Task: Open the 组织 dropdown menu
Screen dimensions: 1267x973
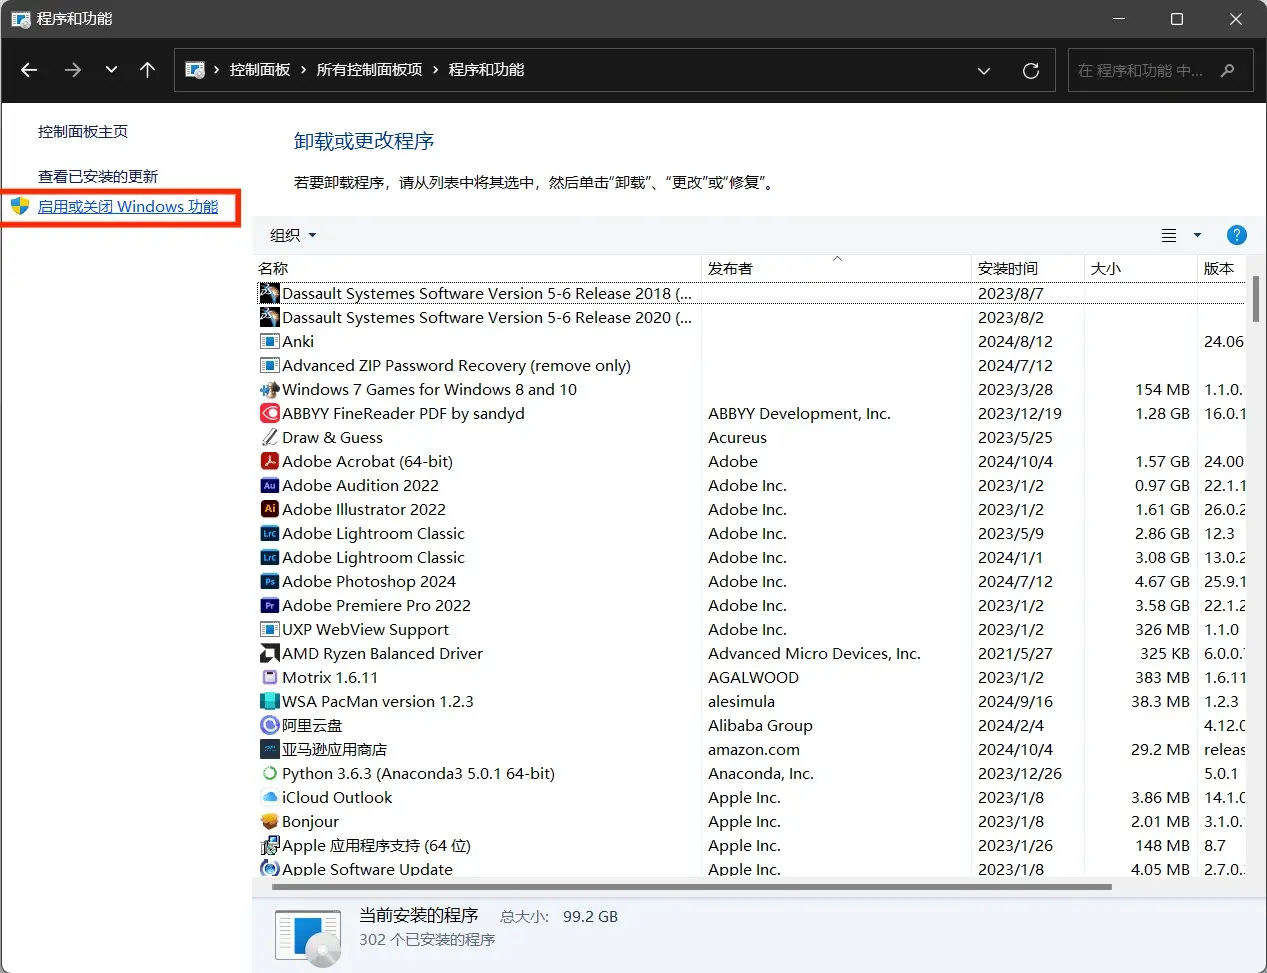Action: coord(293,235)
